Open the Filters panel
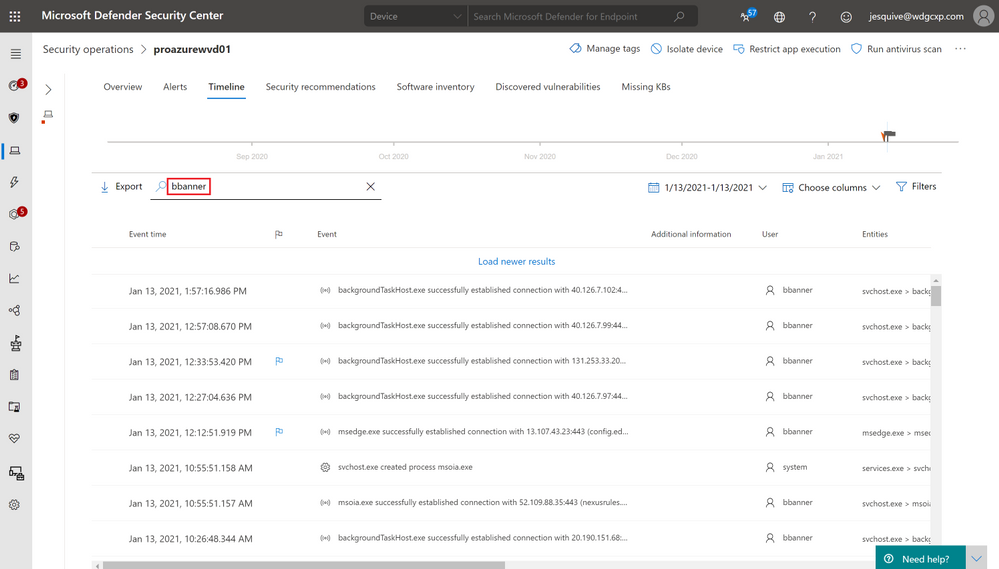The height and width of the screenshot is (569, 999). click(x=916, y=187)
